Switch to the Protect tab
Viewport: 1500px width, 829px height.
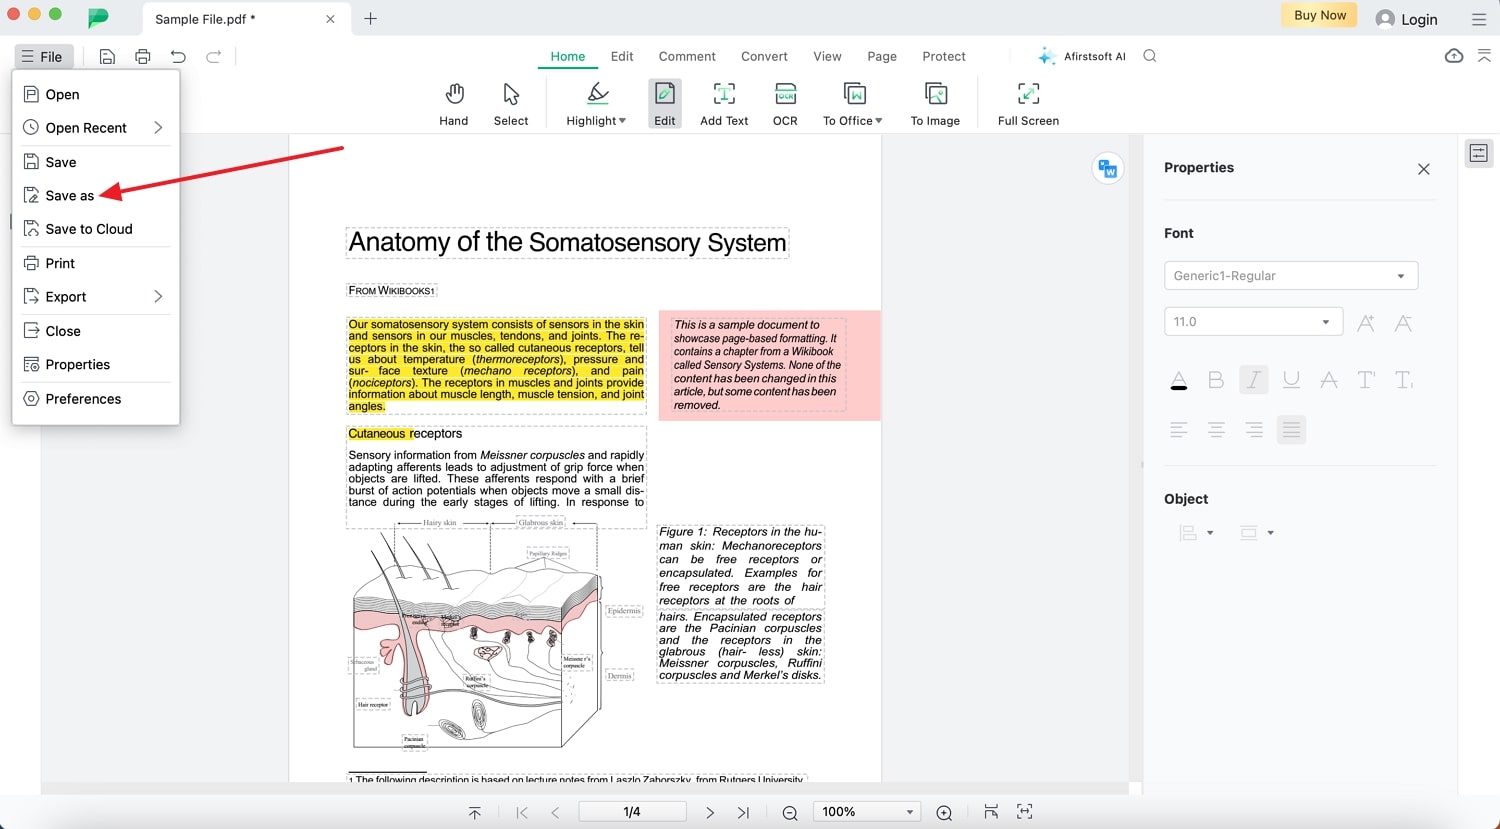point(944,56)
